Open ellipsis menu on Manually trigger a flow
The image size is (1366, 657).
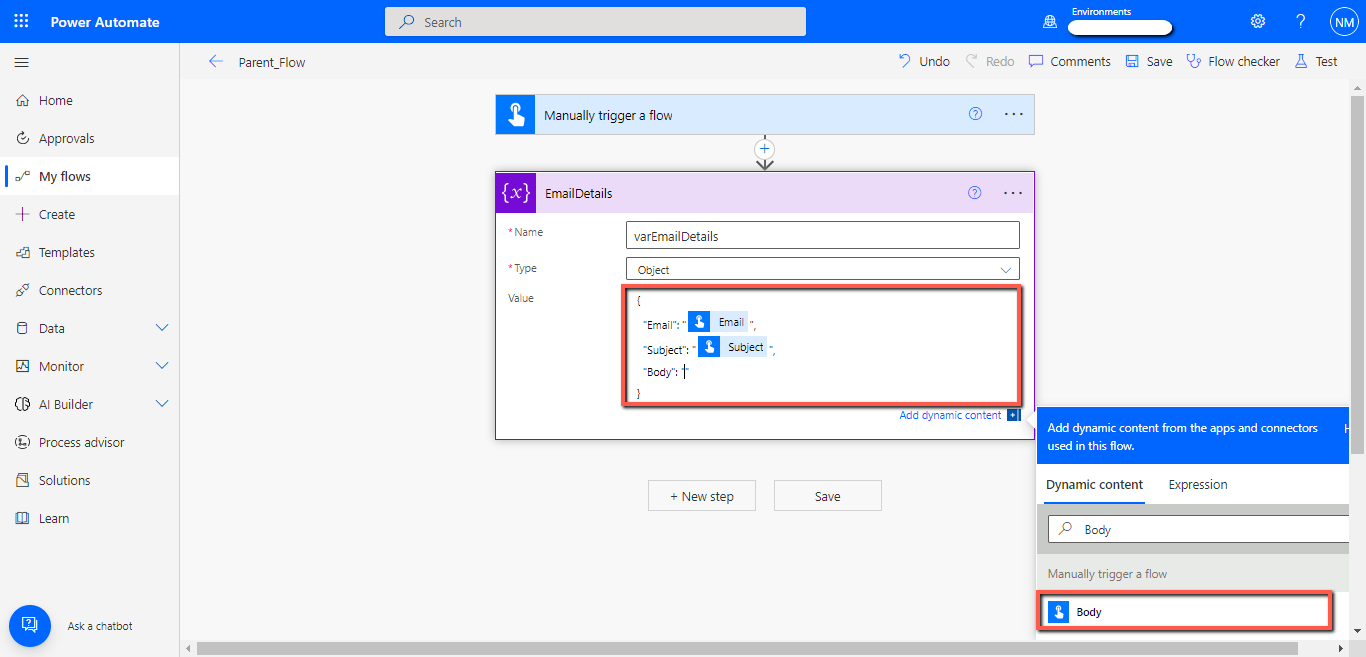point(1013,114)
